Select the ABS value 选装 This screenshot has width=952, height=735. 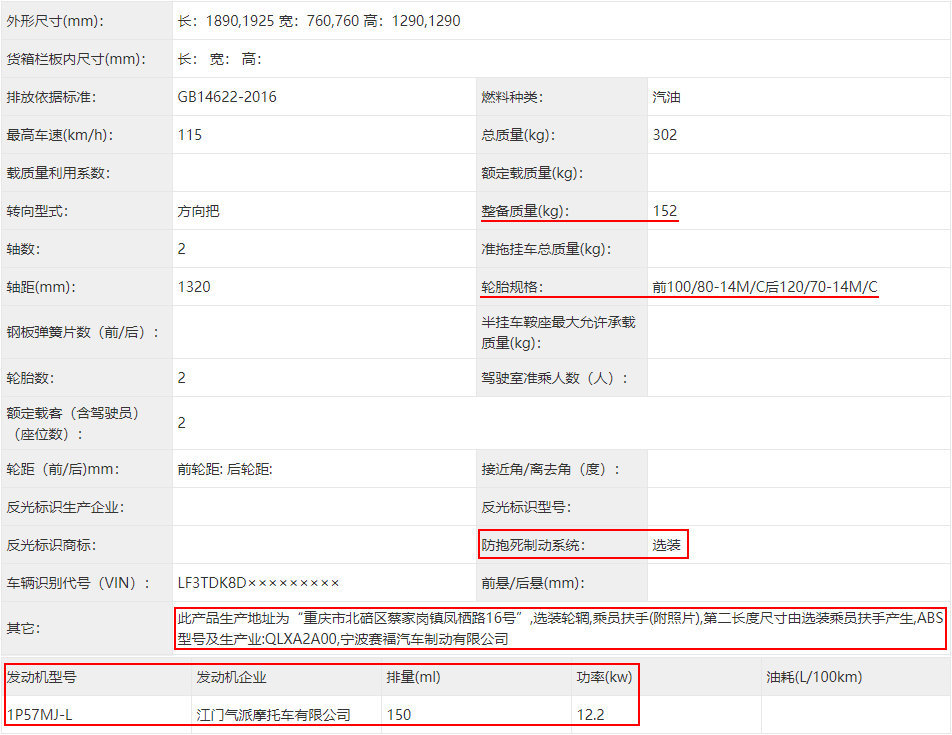[x=667, y=545]
